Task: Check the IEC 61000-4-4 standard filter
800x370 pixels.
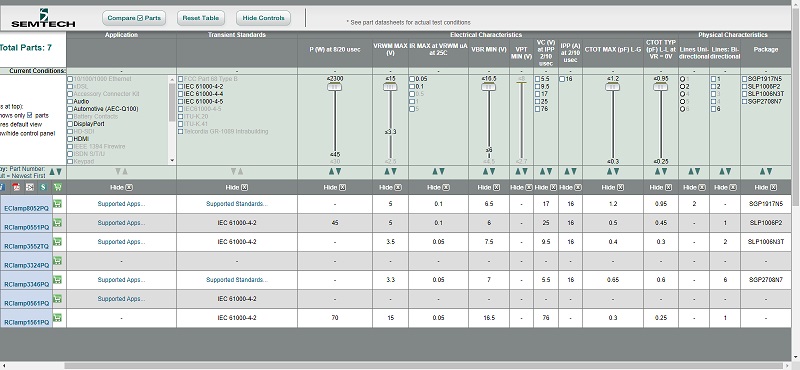Action: pos(181,94)
